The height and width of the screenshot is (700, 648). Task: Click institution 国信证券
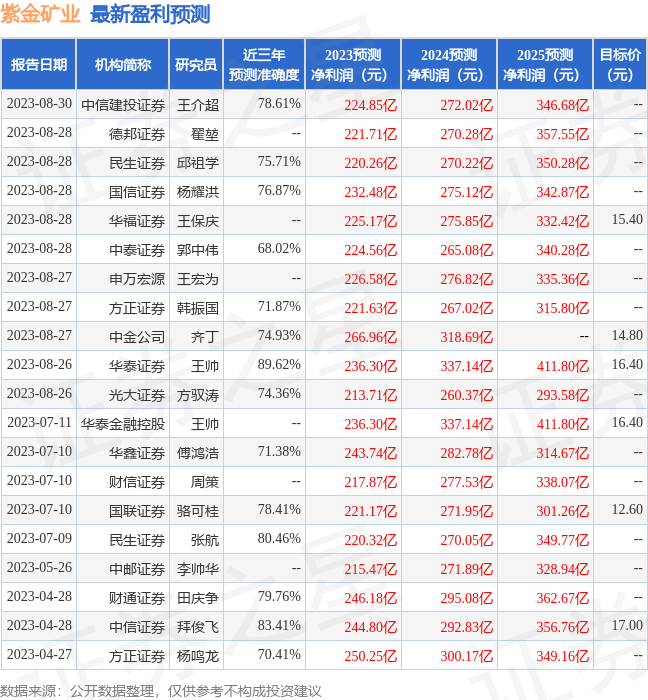coord(137,192)
